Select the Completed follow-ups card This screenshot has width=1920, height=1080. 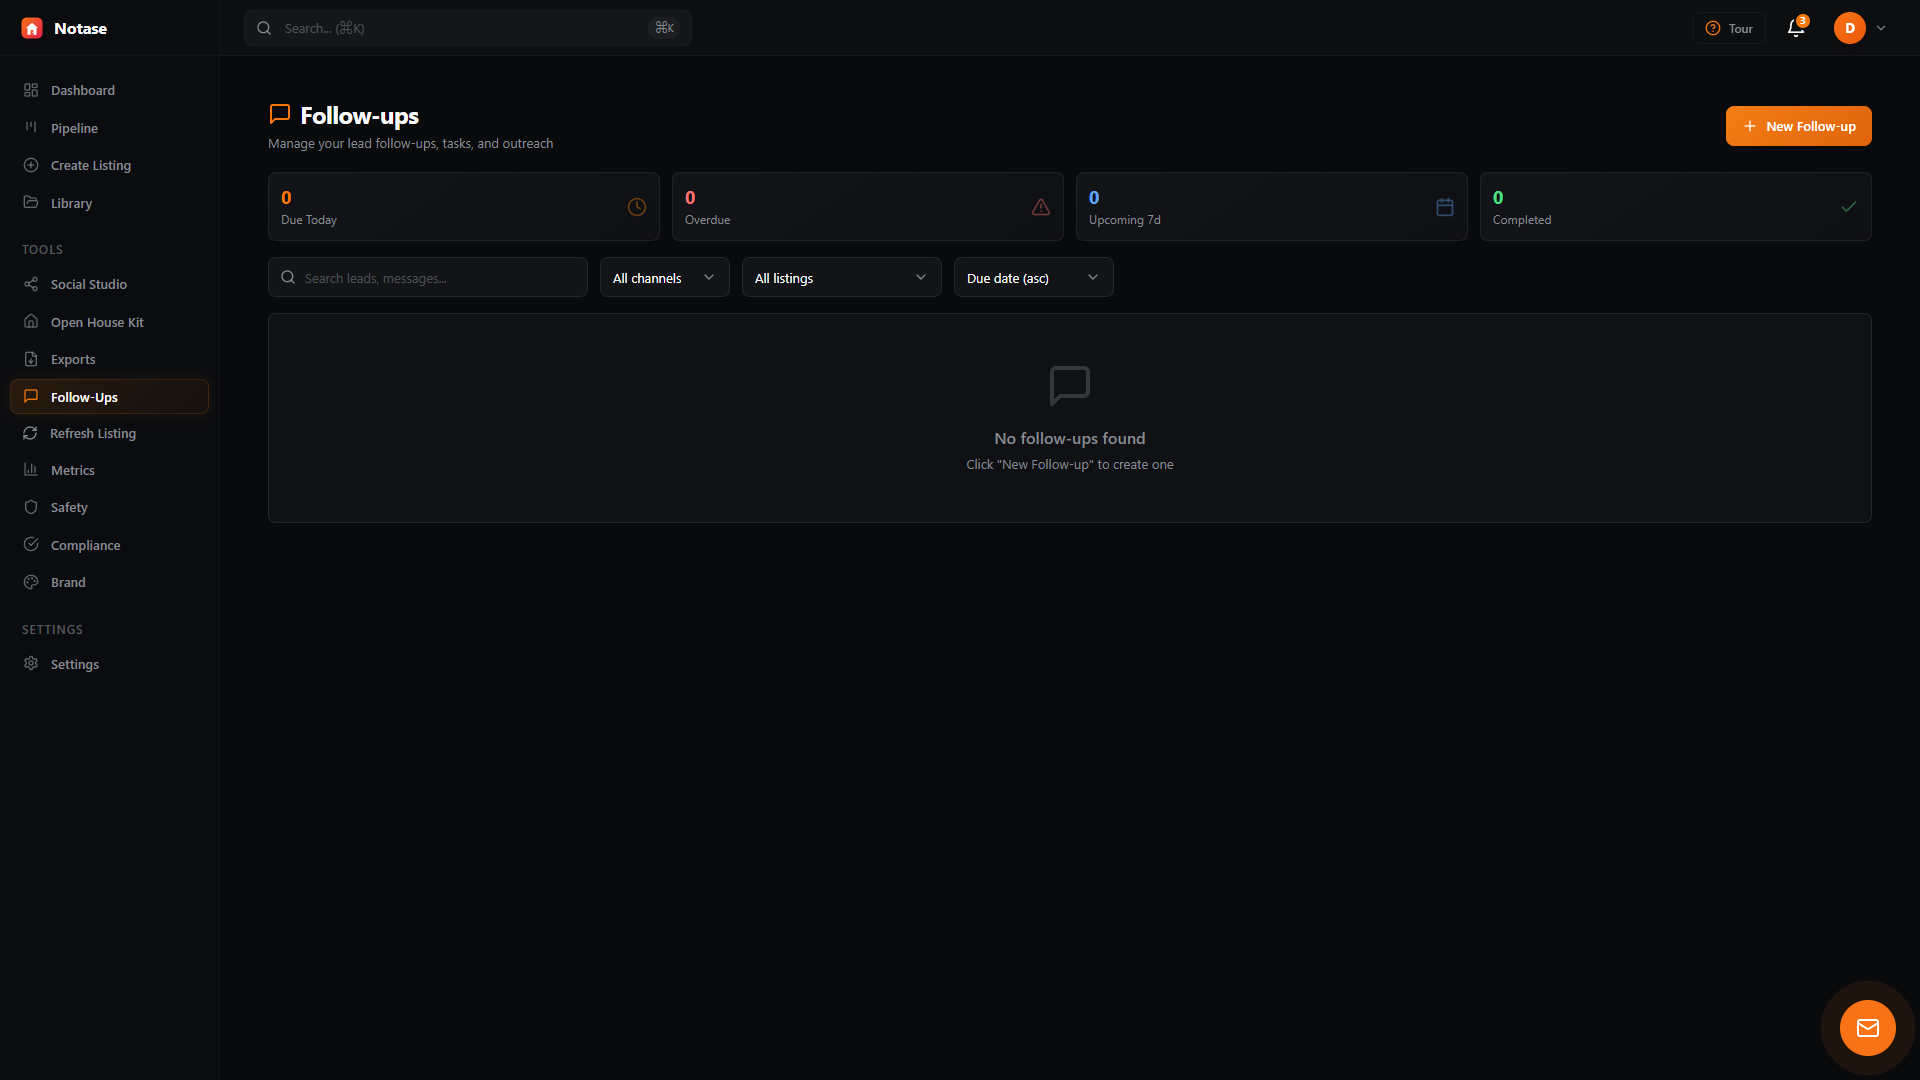1675,206
